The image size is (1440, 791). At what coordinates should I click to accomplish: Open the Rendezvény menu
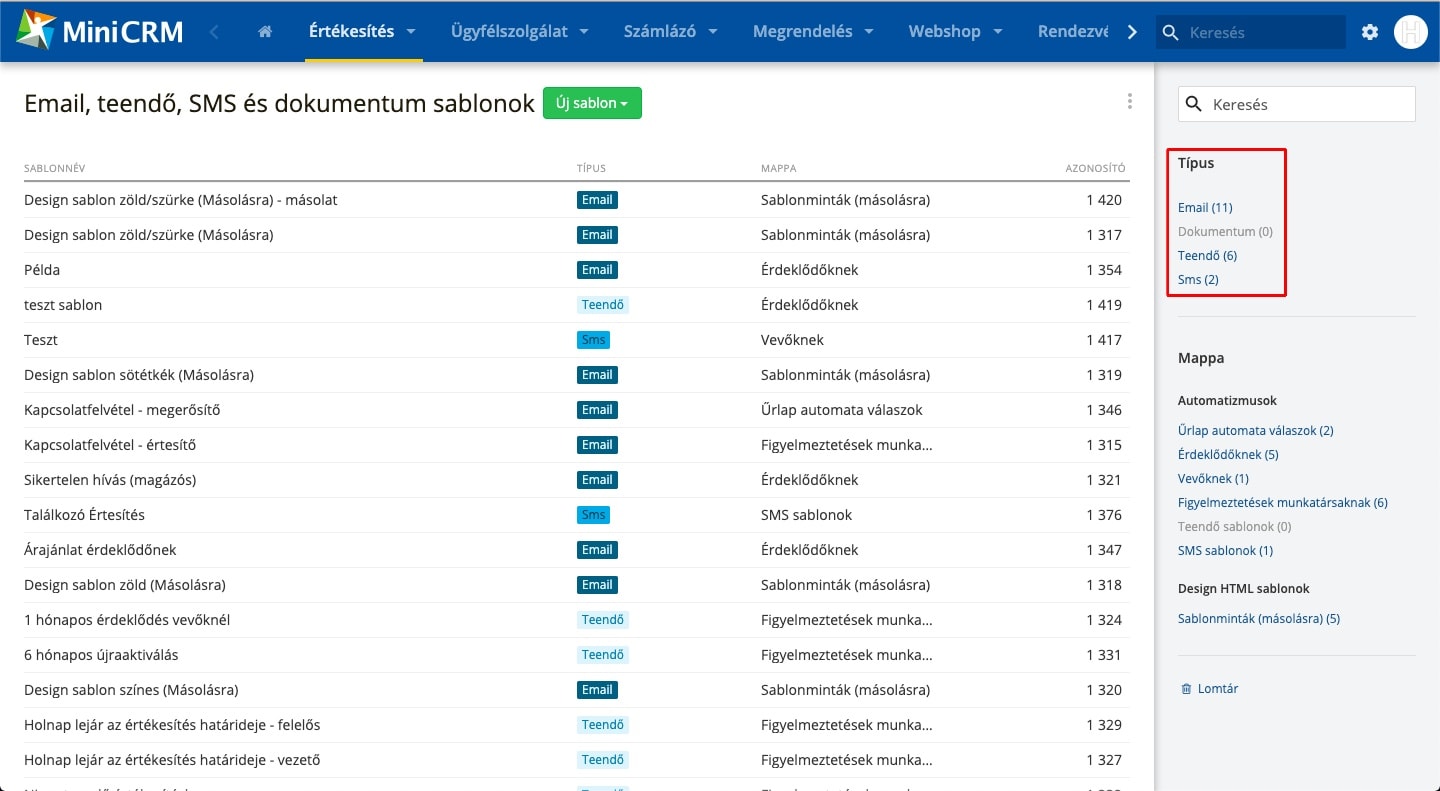point(1072,31)
